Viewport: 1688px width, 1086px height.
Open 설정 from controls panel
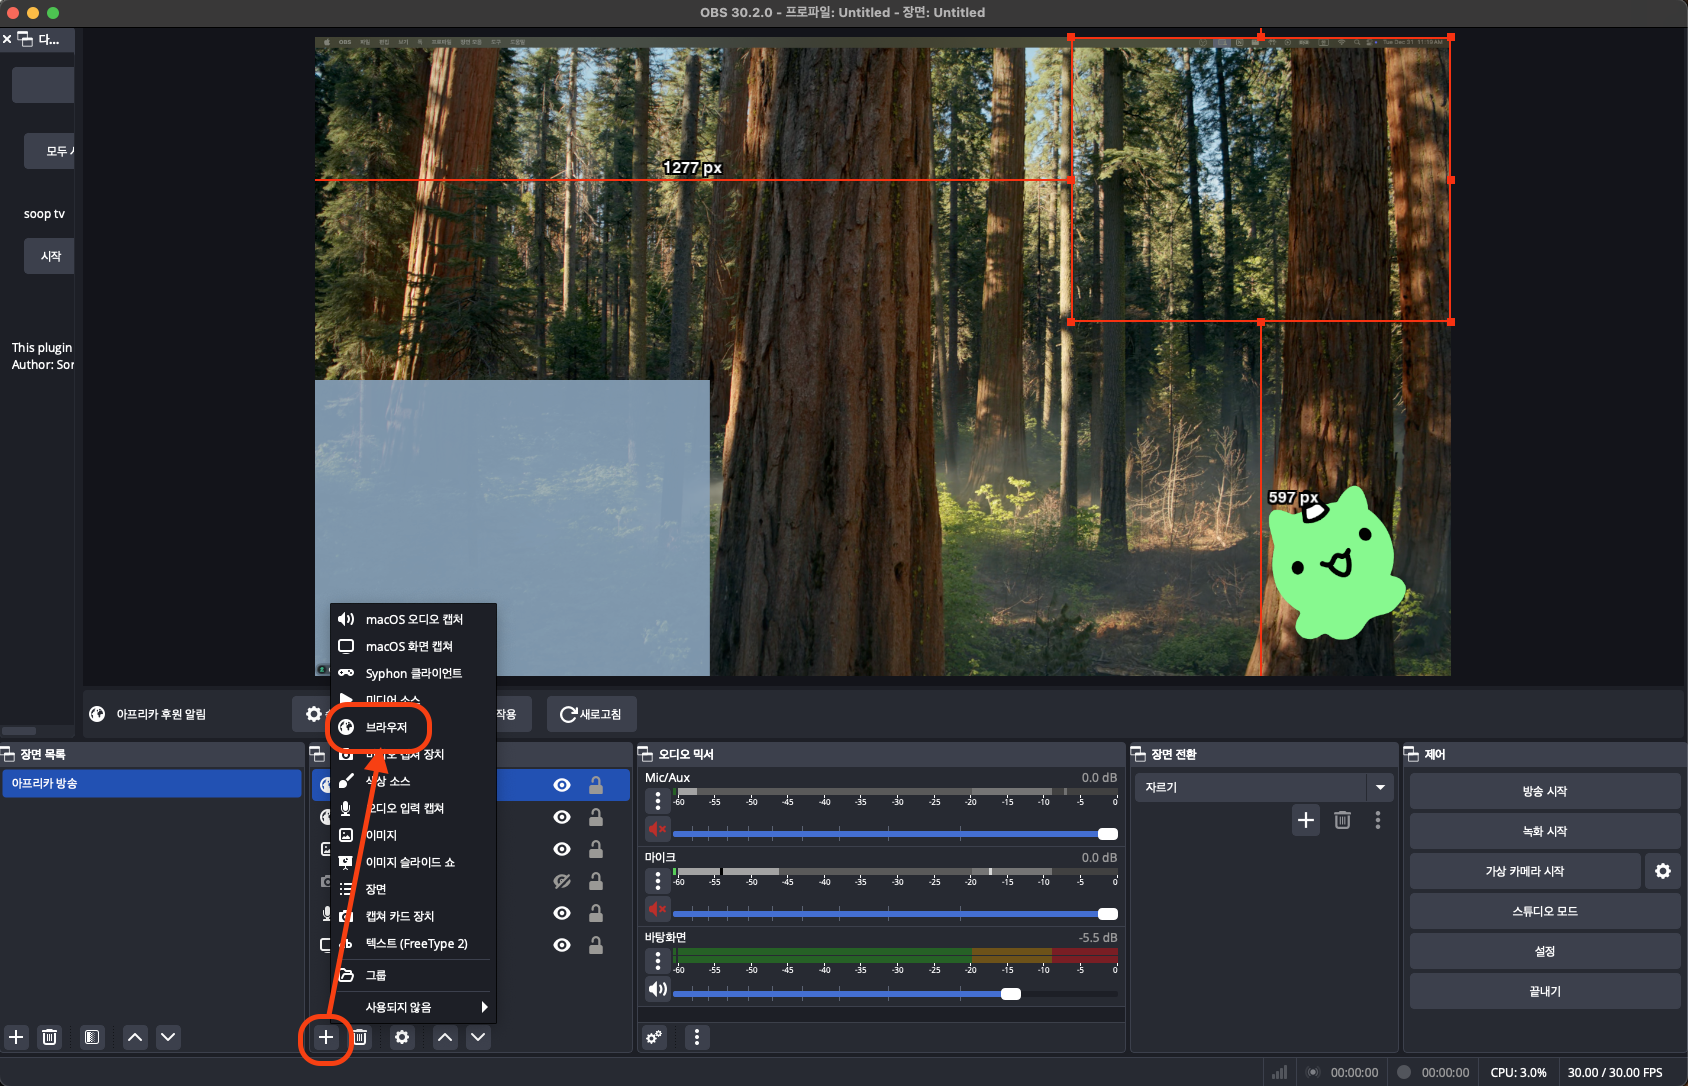(1545, 951)
